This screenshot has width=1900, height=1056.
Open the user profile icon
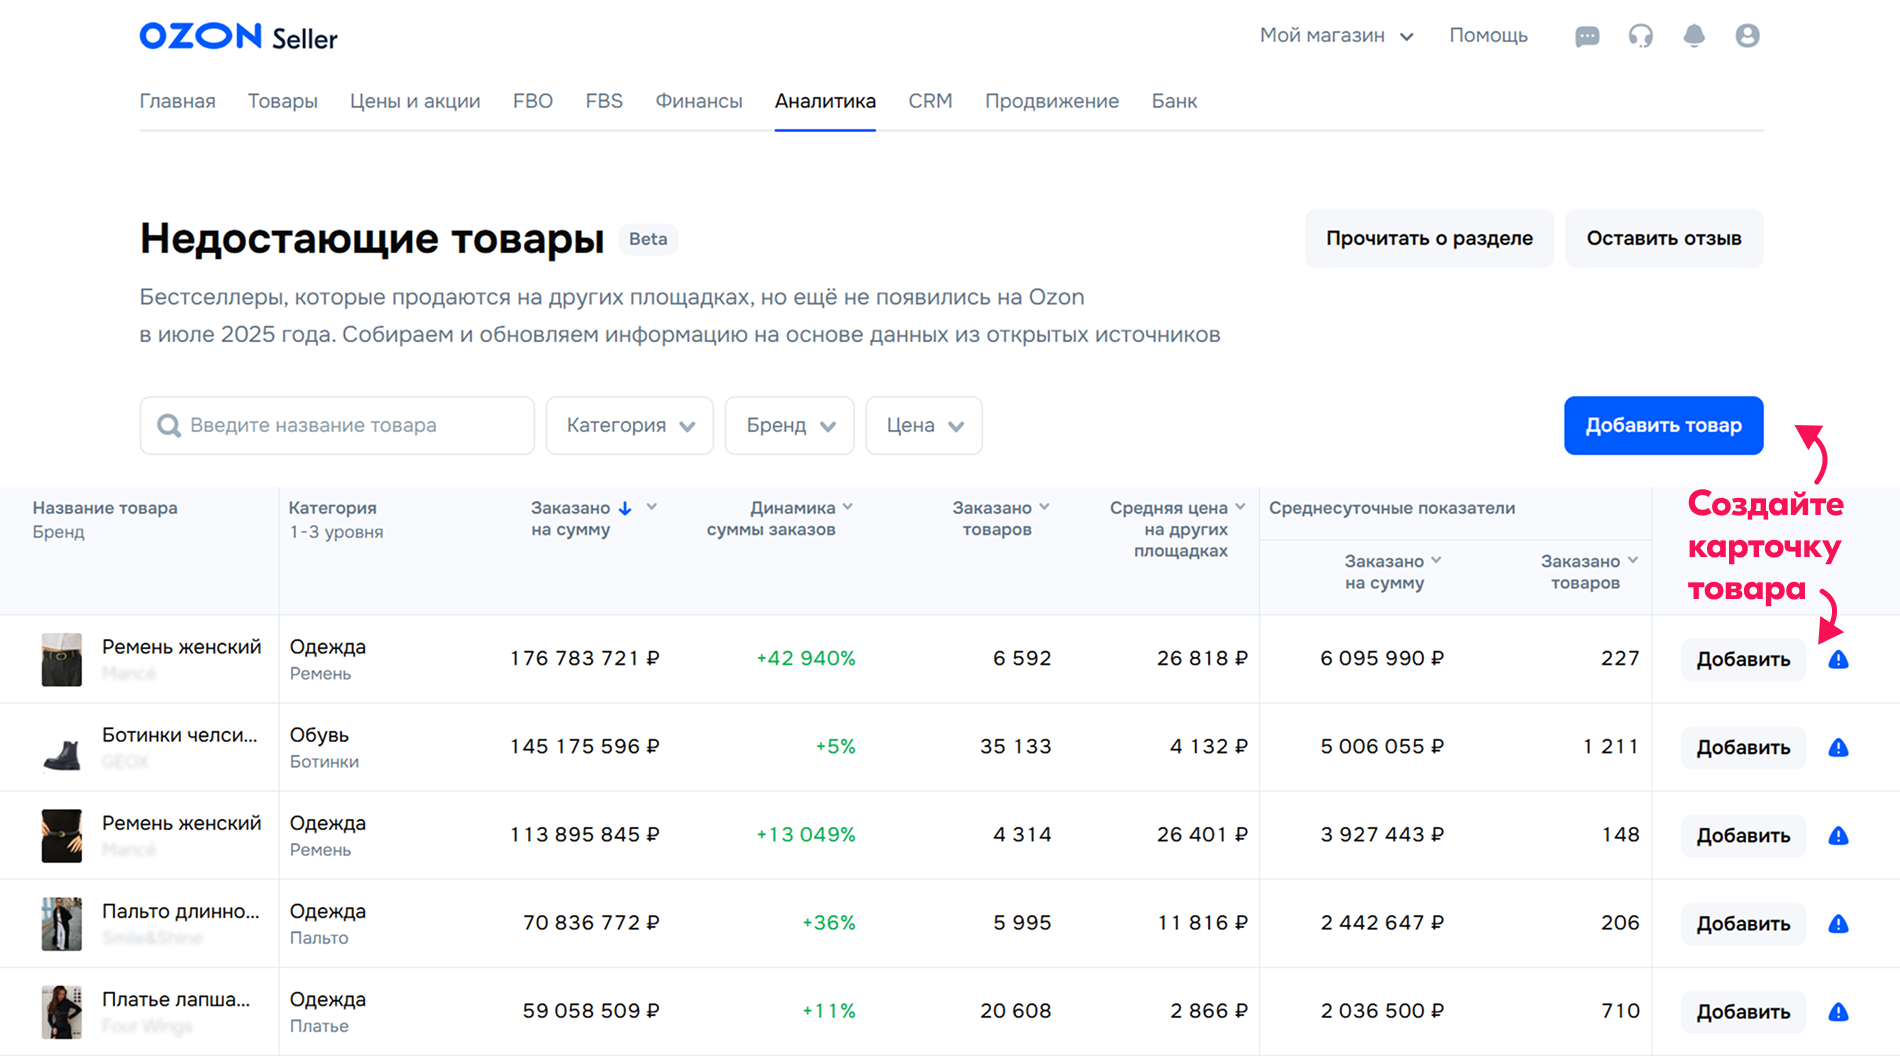[x=1747, y=36]
